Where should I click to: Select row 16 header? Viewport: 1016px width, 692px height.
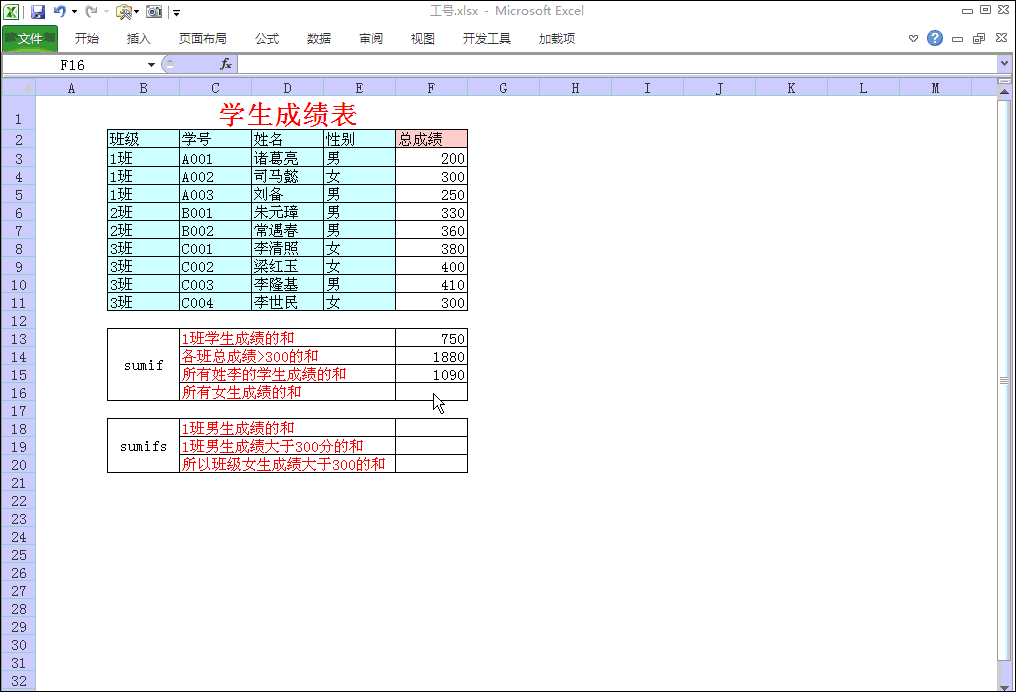(19, 393)
